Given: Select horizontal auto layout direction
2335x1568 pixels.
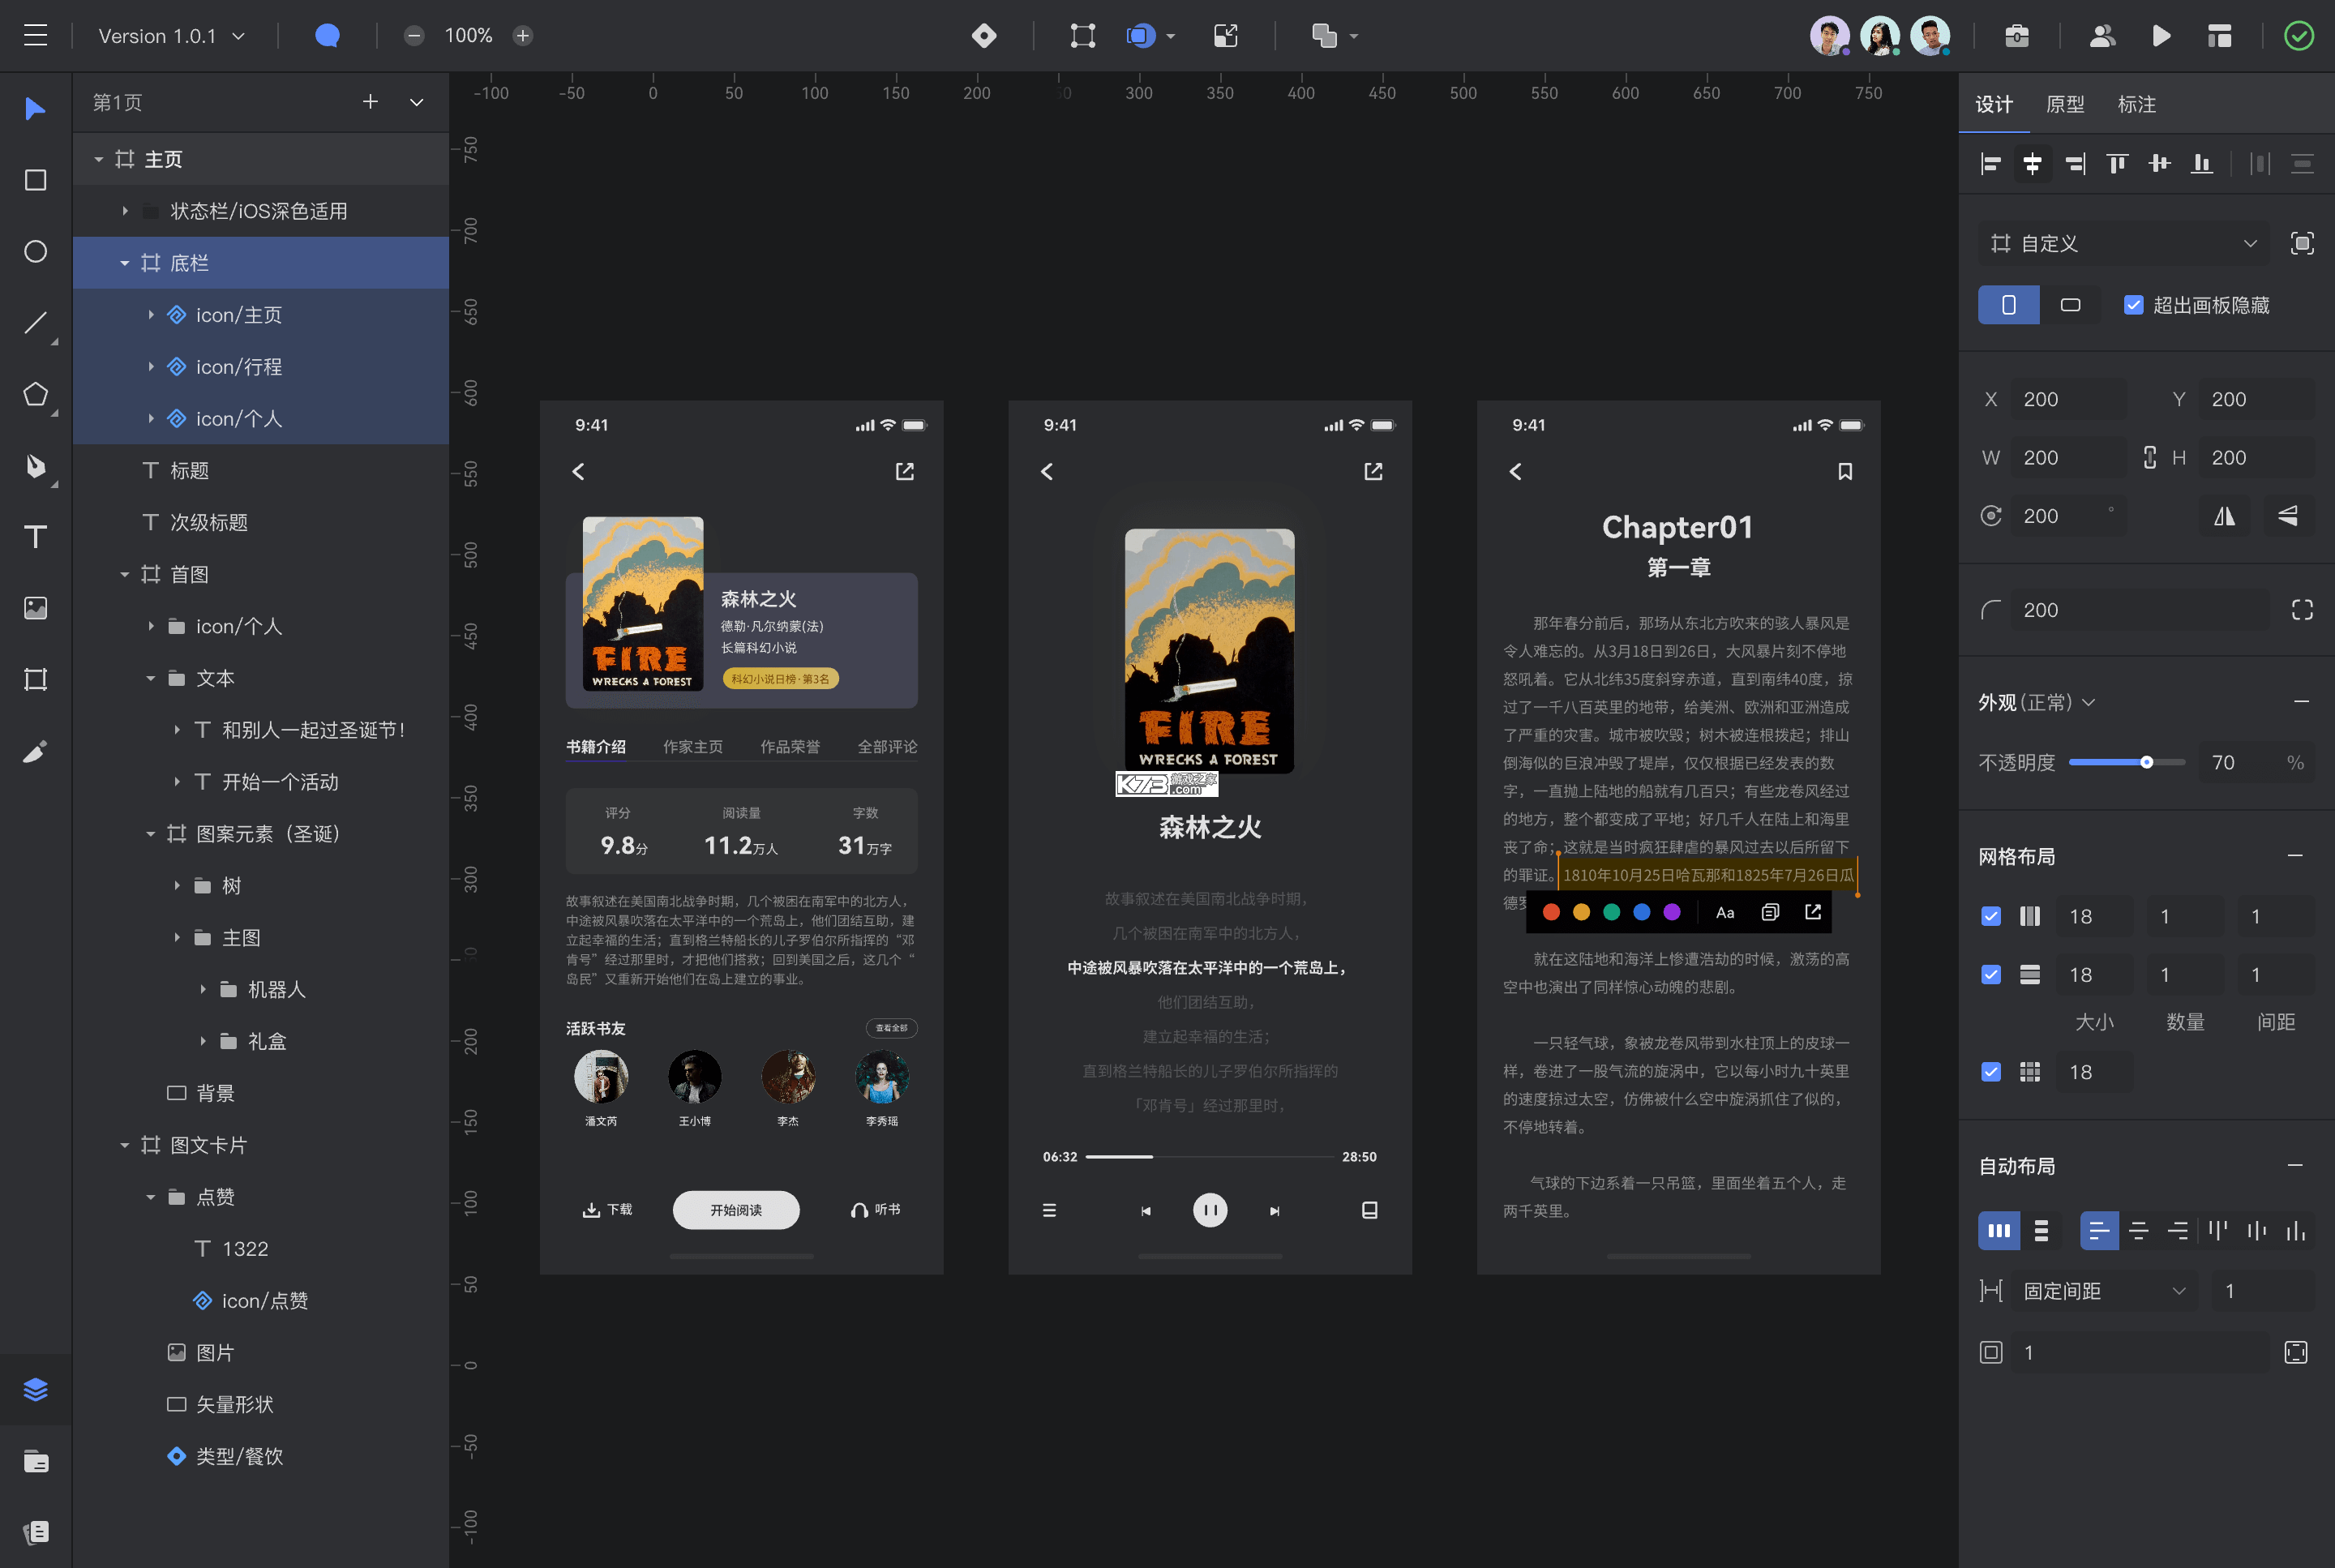Looking at the screenshot, I should [1998, 1231].
